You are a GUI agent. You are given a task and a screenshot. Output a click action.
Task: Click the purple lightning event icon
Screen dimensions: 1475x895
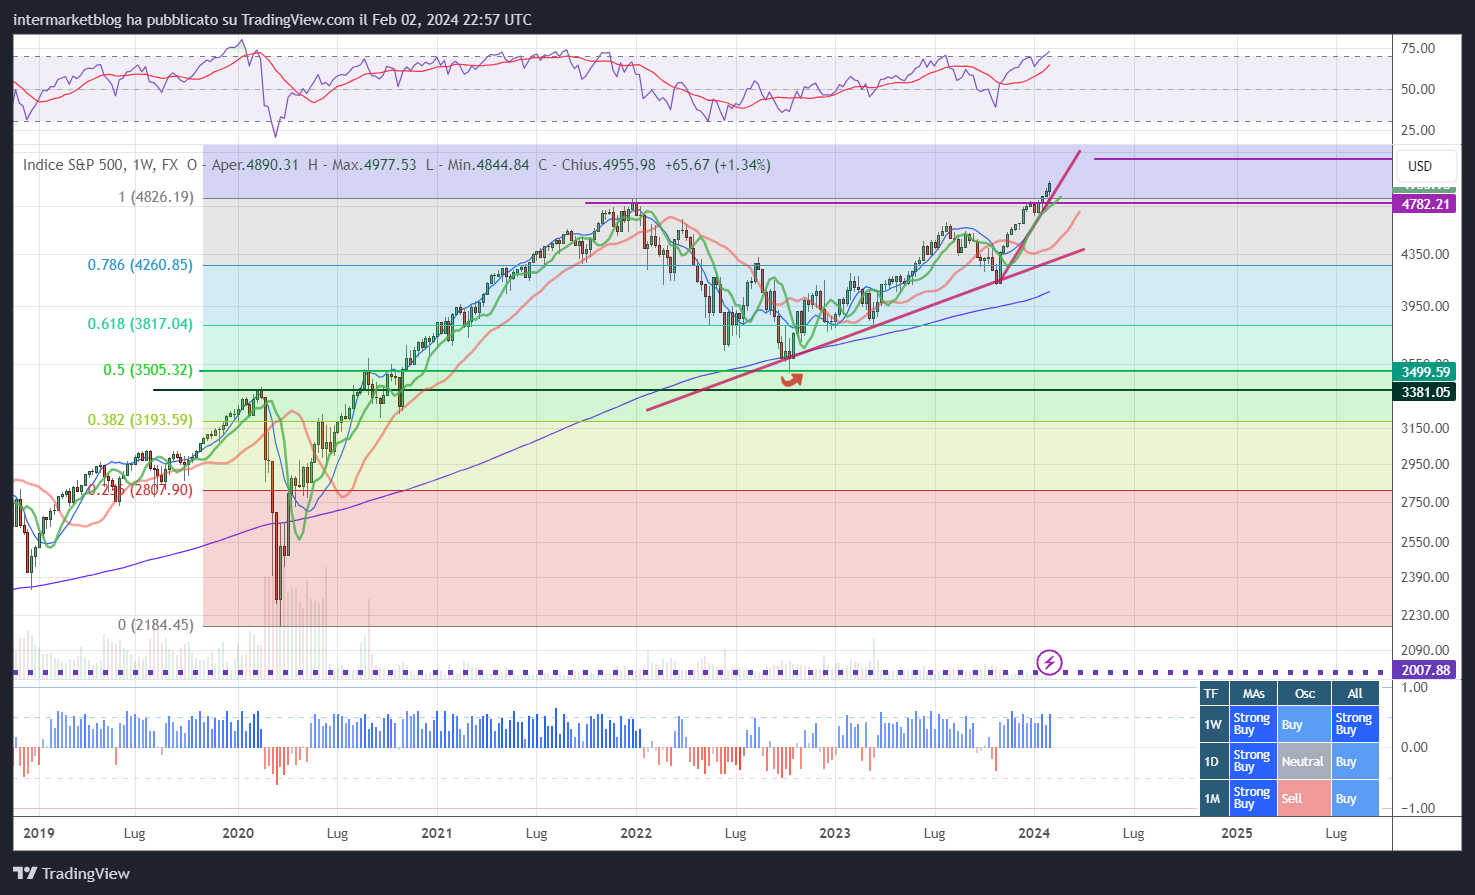pos(1049,662)
